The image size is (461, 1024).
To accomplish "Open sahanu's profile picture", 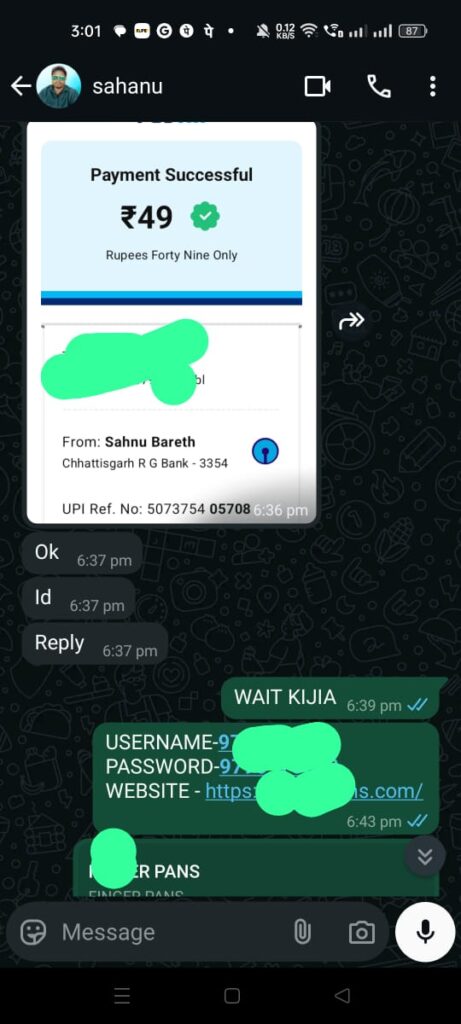I will 59,86.
